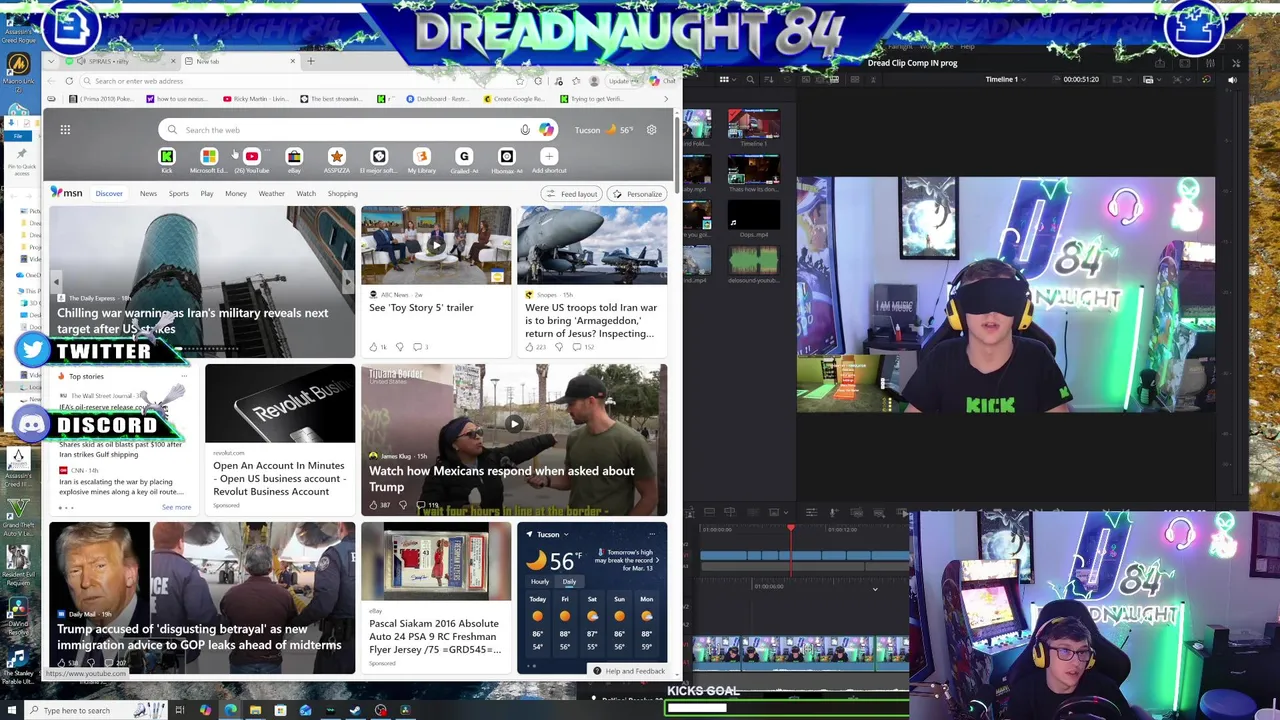The height and width of the screenshot is (720, 1280).
Task: Select the Sports tab on MSN
Action: click(178, 193)
